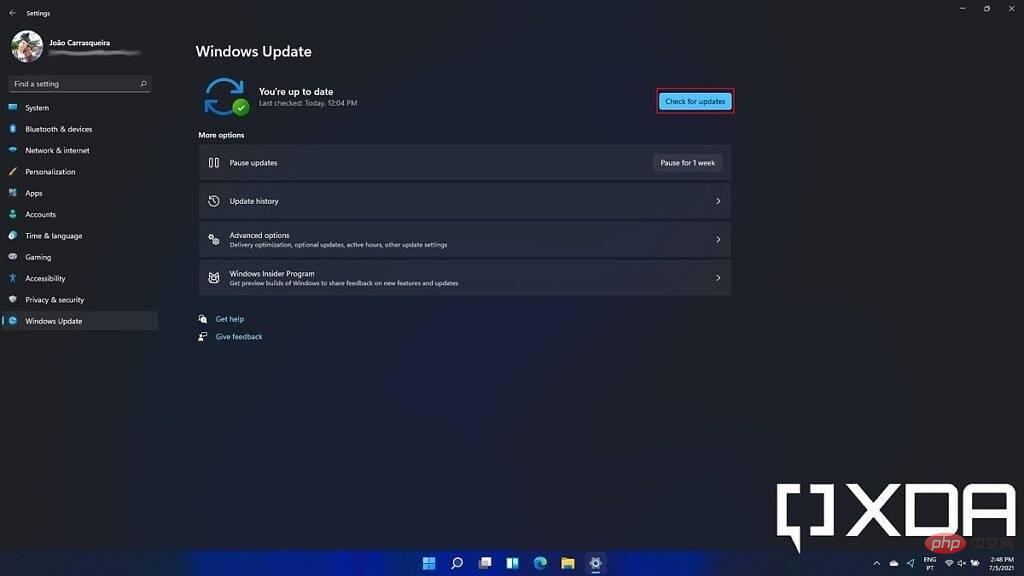The width and height of the screenshot is (1024, 576).
Task: Expand the Update history row
Action: pos(463,200)
